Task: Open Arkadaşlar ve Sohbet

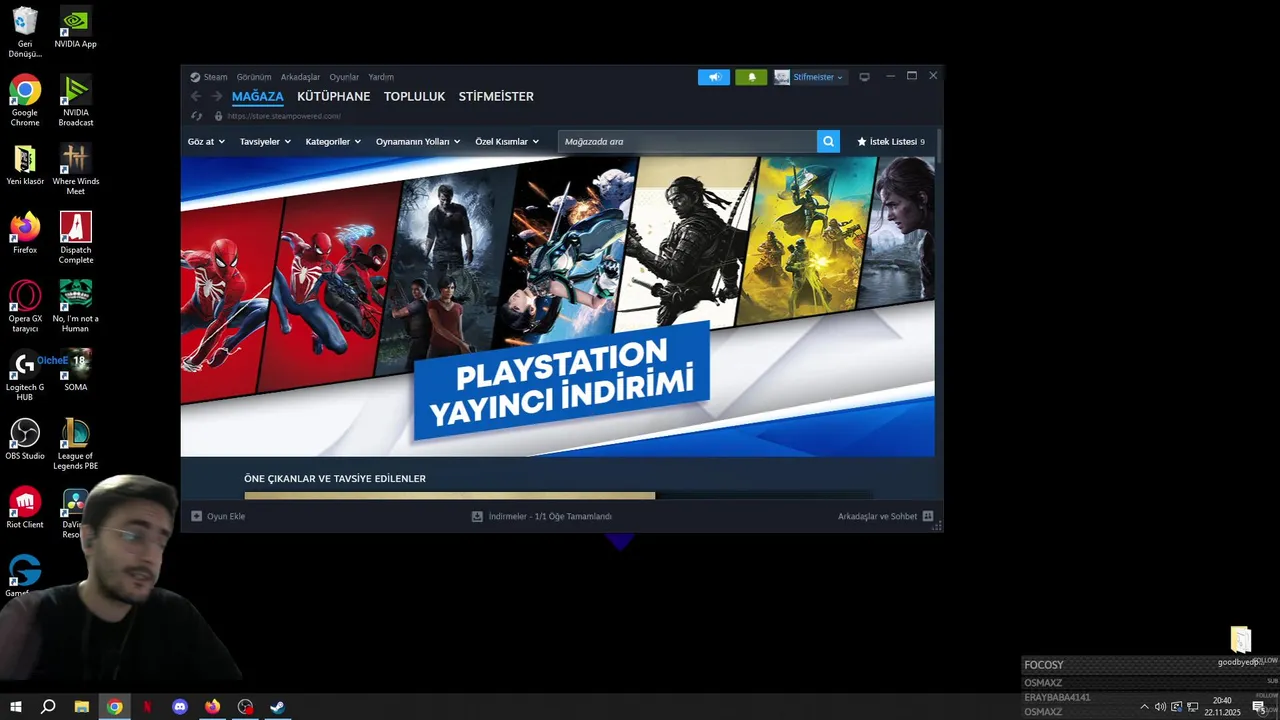Action: 885,517
